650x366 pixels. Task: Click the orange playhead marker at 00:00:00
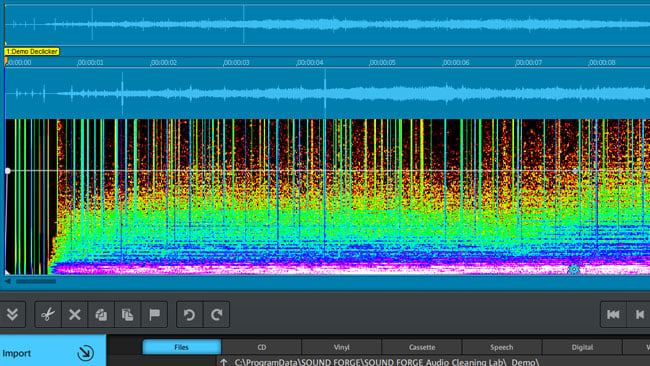(x=6, y=61)
